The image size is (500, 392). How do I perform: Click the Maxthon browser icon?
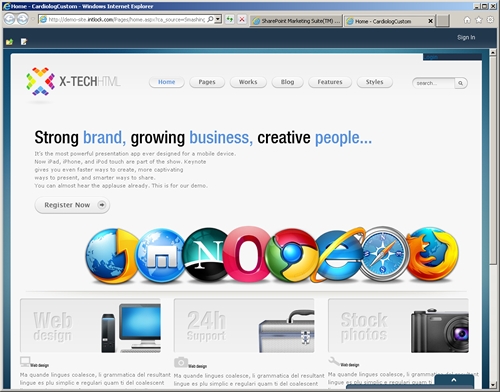coord(161,255)
